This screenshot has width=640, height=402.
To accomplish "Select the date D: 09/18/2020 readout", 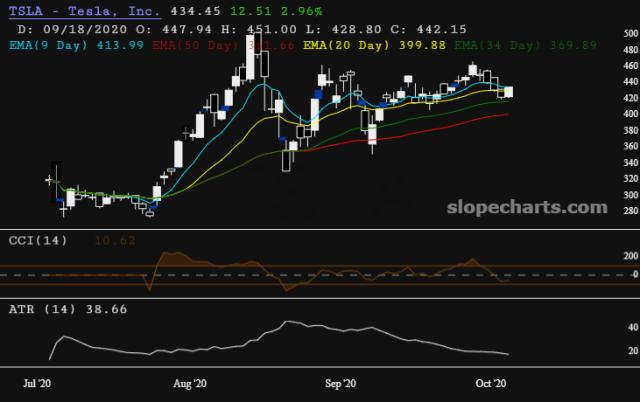I will (72, 29).
